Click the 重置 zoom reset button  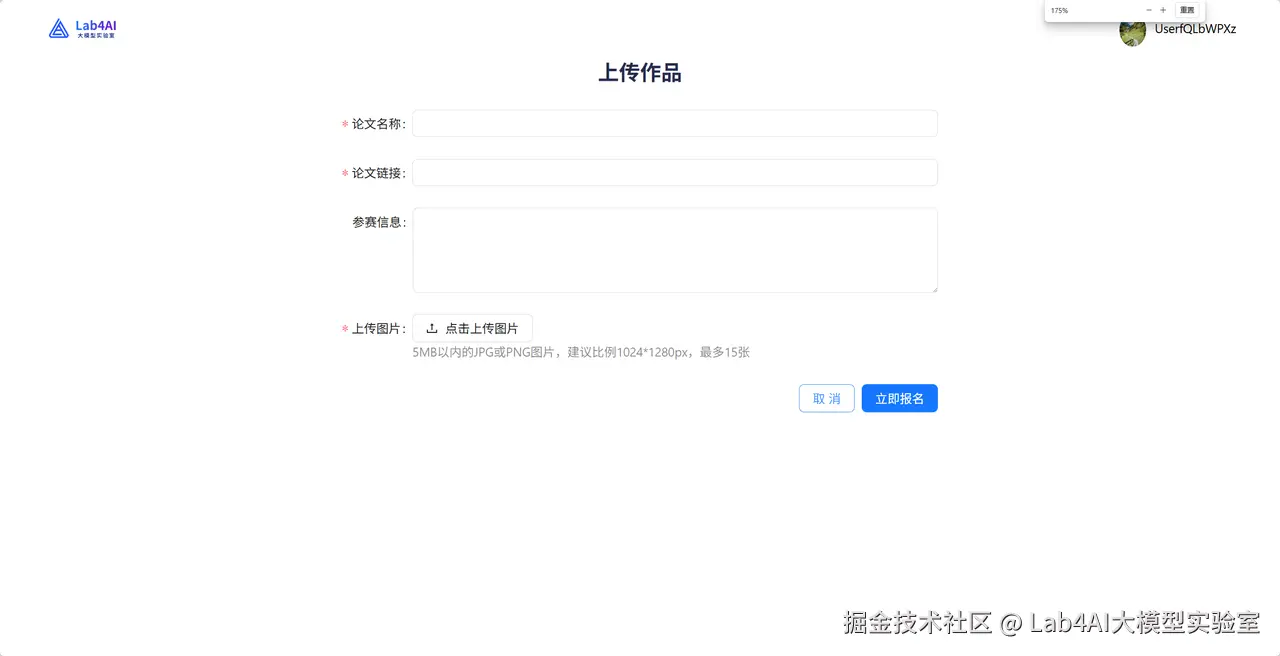(1187, 10)
